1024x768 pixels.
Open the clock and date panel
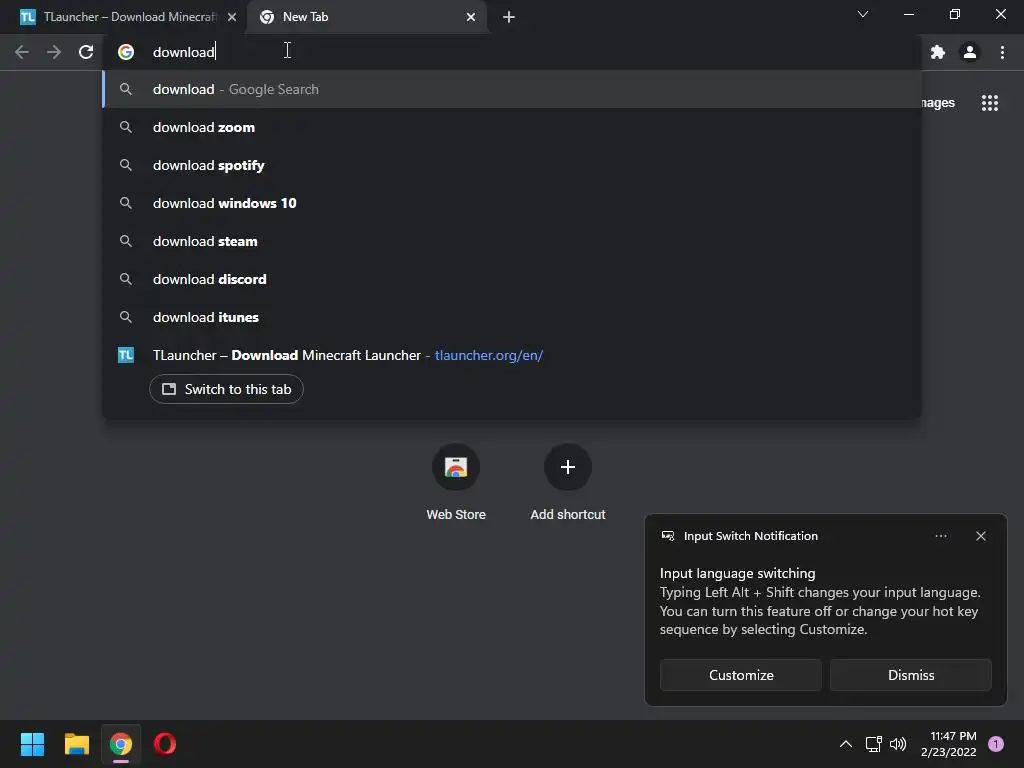point(949,744)
